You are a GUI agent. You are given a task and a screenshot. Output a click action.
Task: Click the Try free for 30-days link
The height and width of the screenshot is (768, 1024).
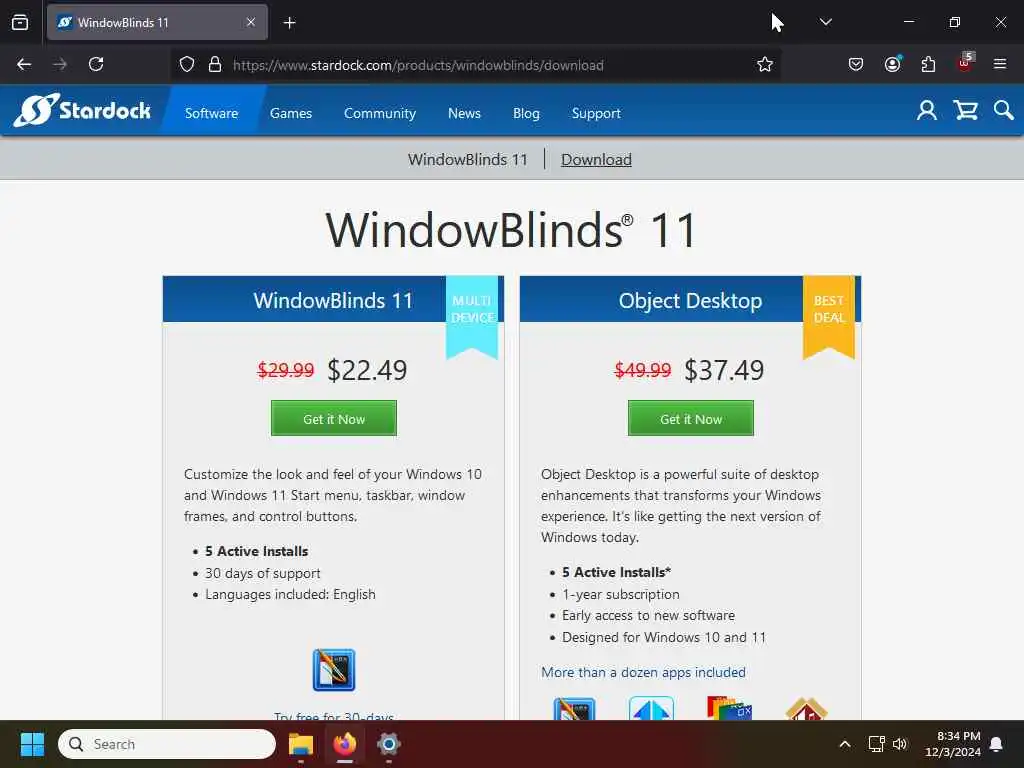click(x=334, y=716)
